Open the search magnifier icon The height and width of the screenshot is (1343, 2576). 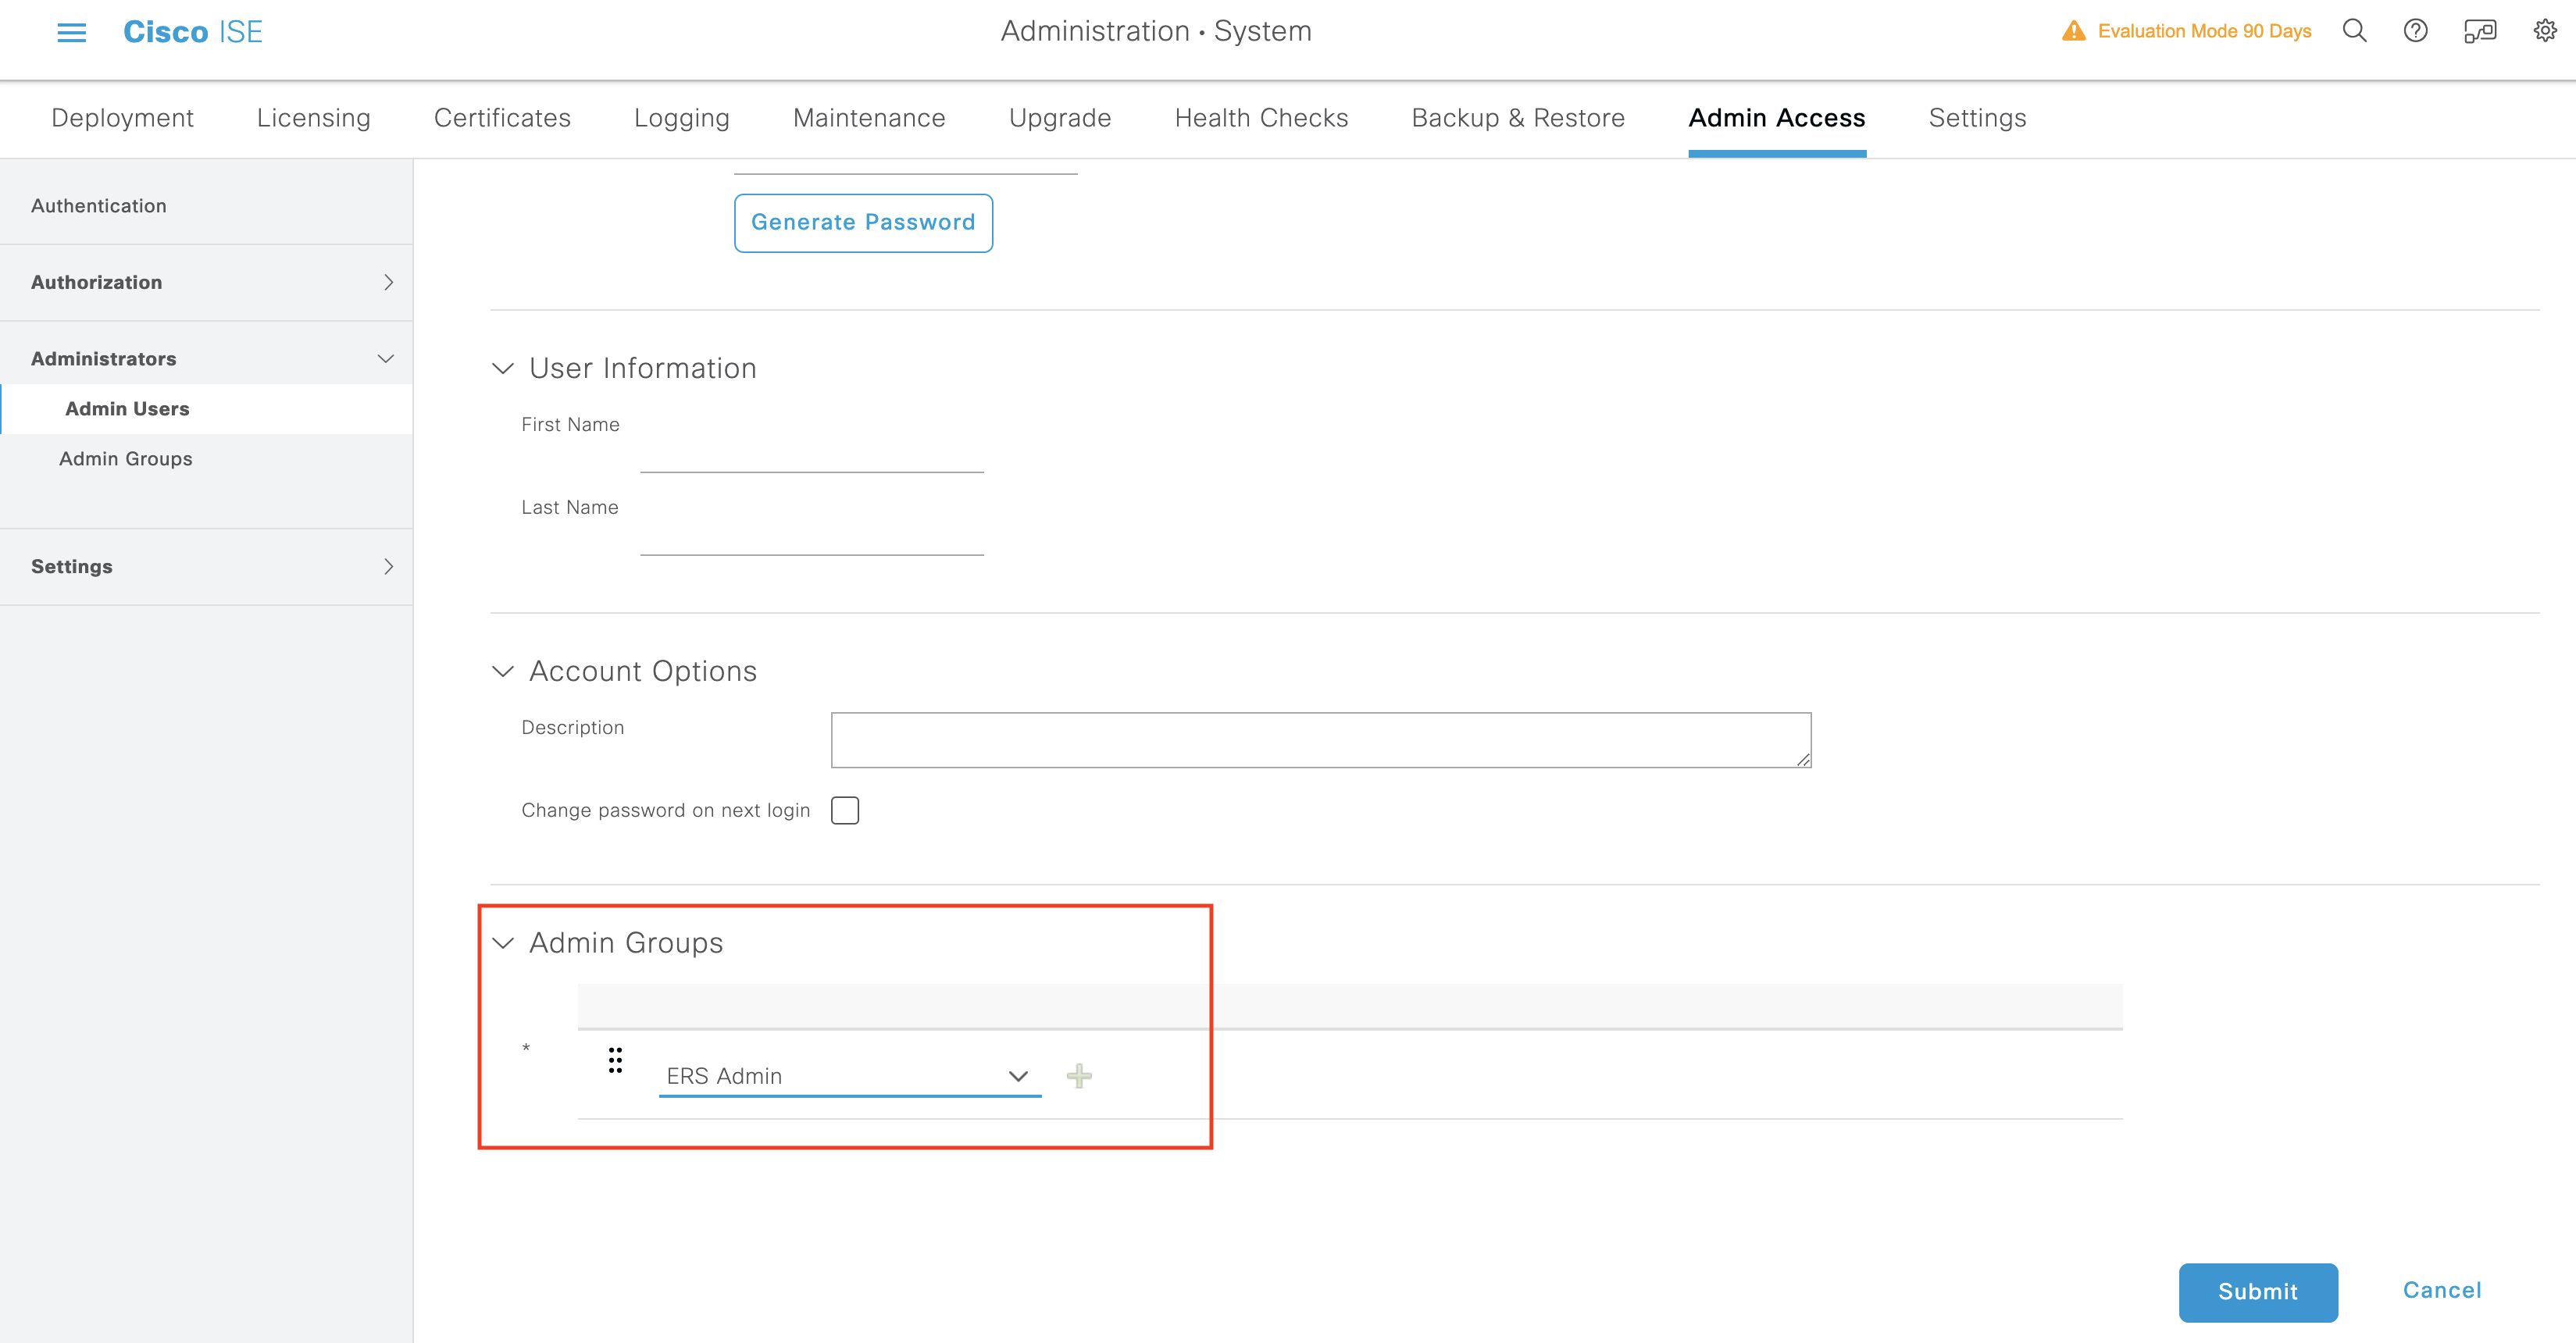[2355, 31]
